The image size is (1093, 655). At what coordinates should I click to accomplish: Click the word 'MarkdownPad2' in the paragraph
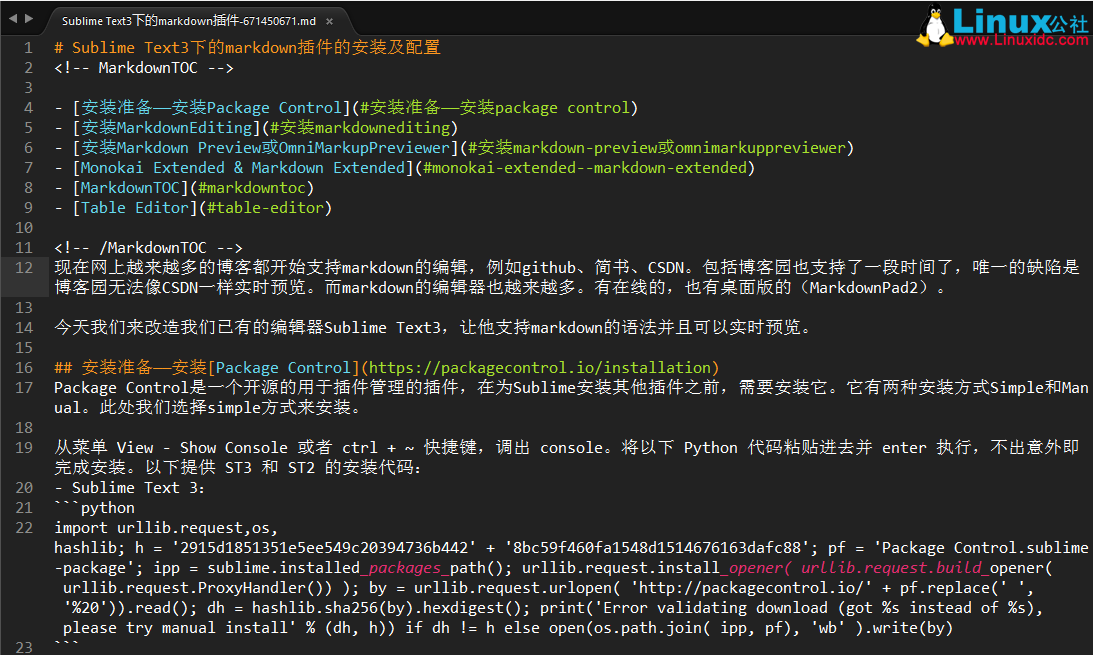coord(864,287)
